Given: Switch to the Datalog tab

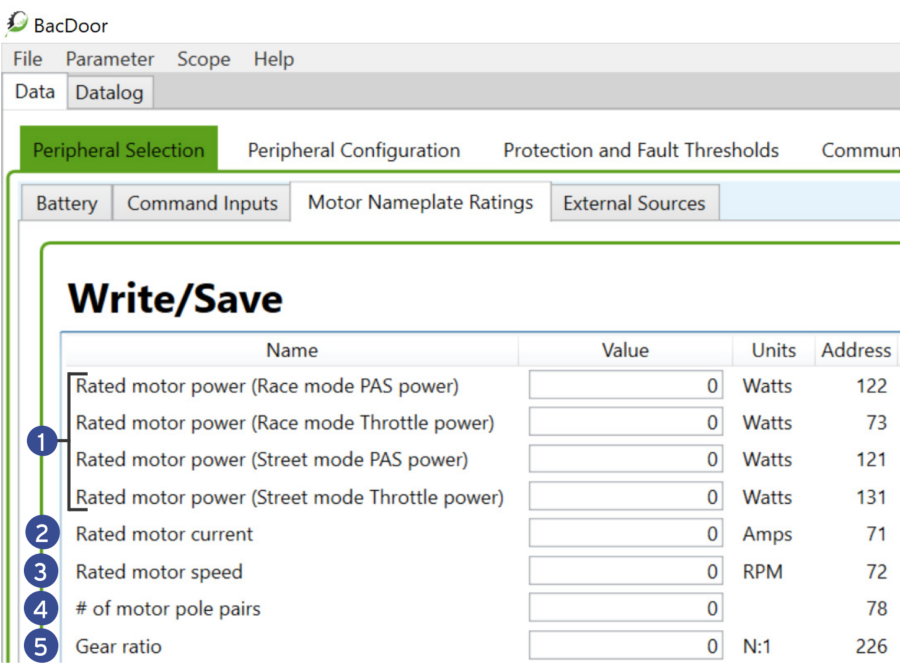Looking at the screenshot, I should pos(110,92).
